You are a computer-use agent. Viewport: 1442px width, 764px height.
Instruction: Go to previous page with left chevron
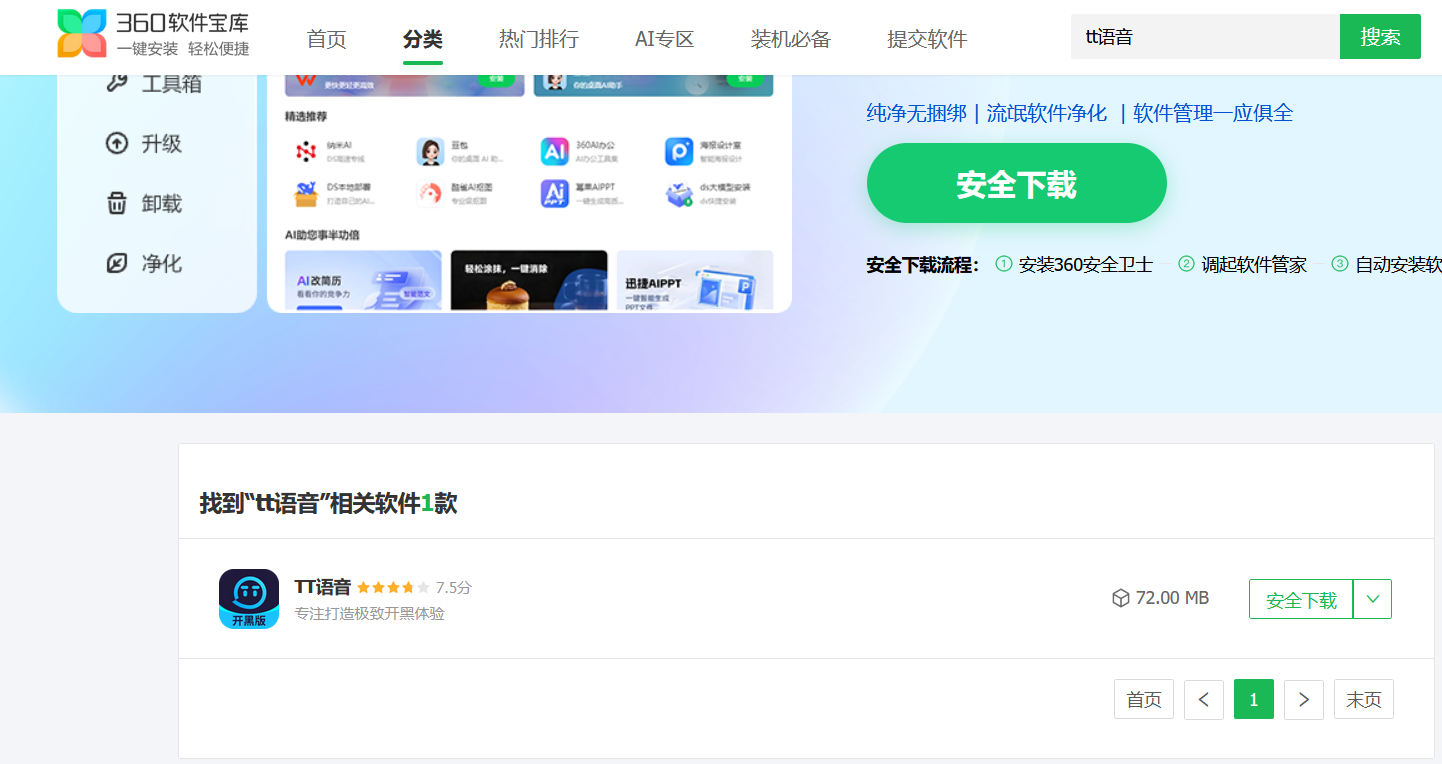1203,700
